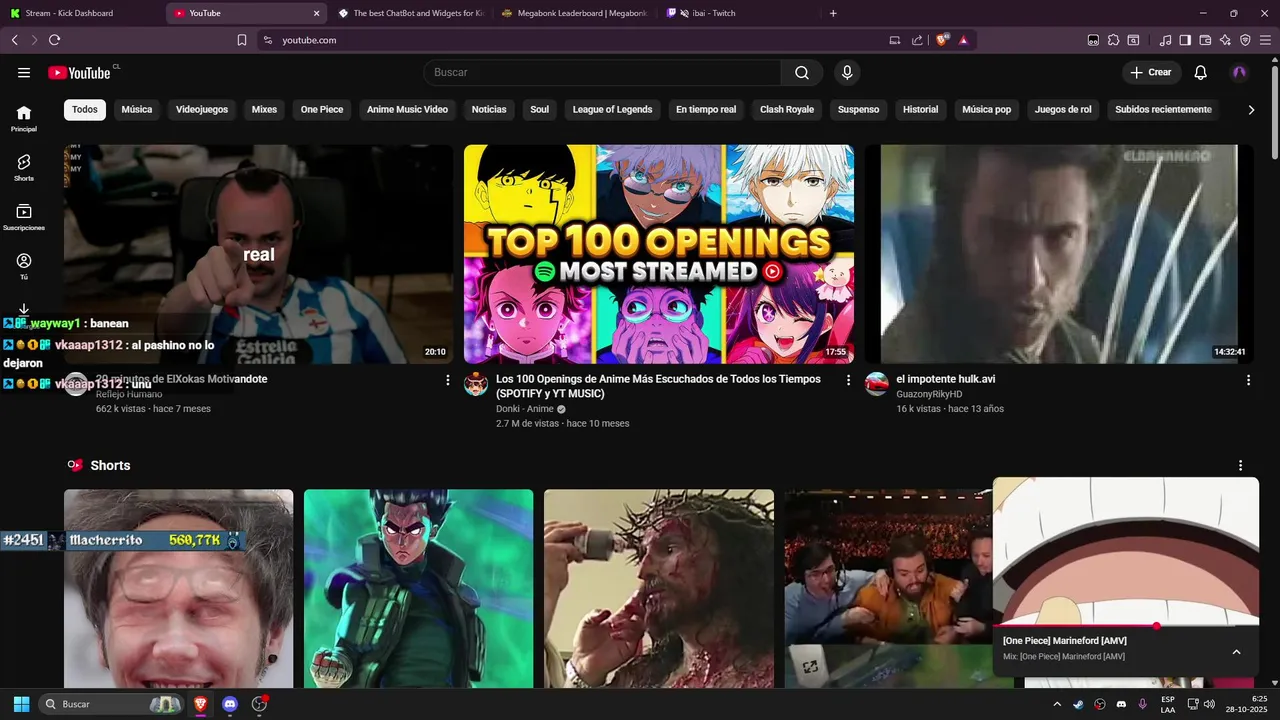Select the Todos category chip

(85, 109)
